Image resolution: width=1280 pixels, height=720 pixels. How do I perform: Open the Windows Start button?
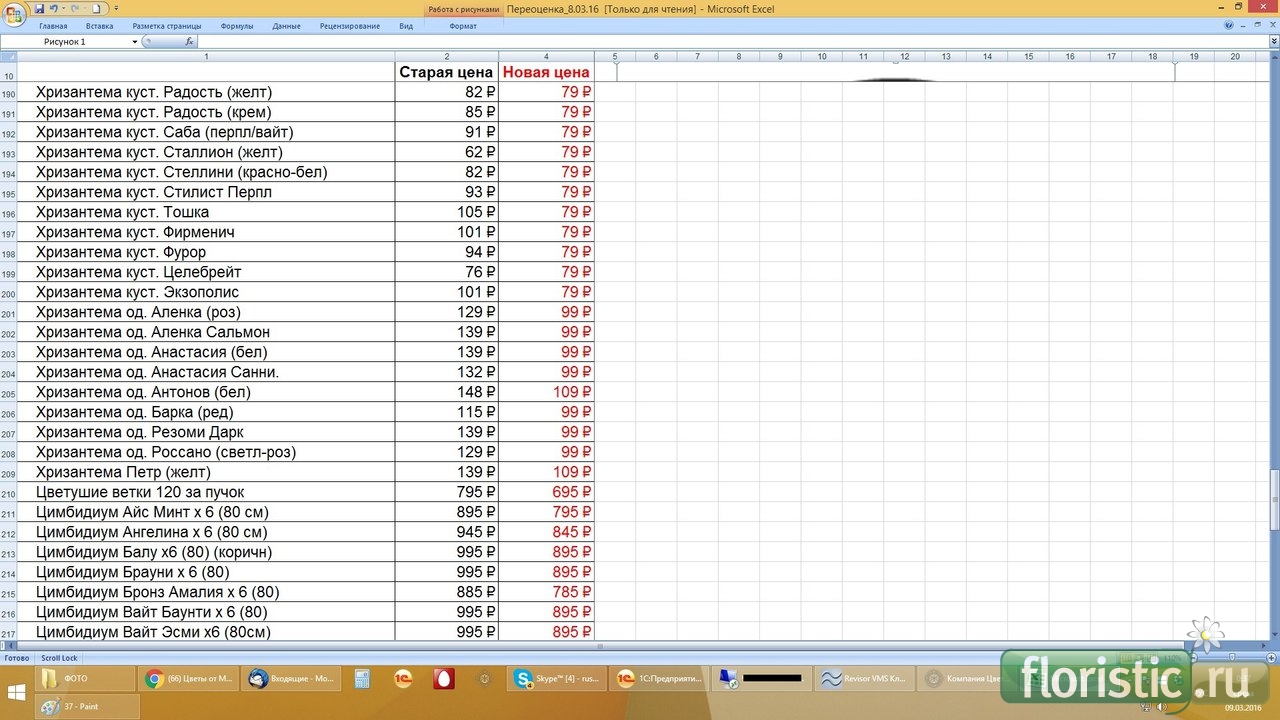17,692
